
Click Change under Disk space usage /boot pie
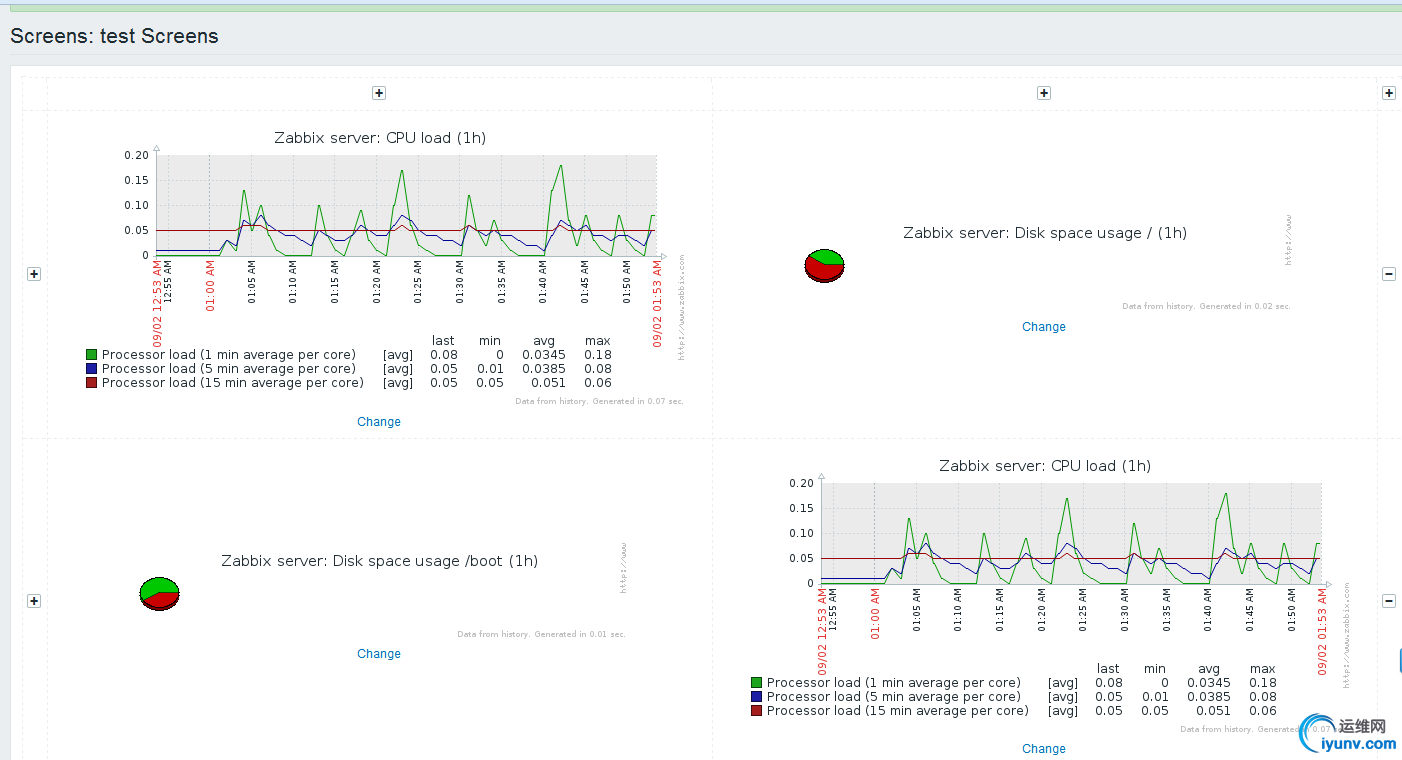tap(379, 654)
